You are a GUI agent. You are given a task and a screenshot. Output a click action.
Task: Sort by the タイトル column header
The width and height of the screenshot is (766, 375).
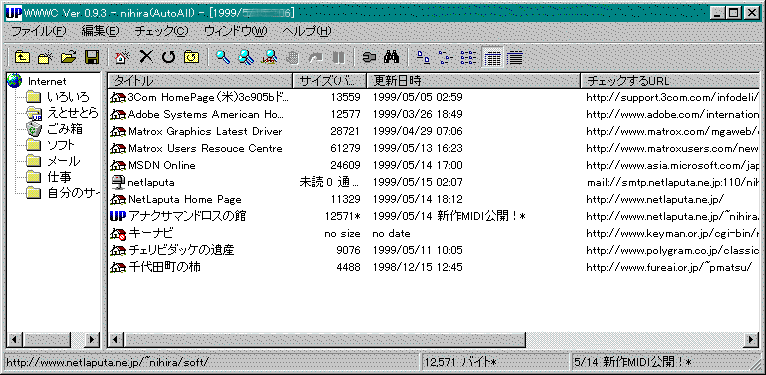pyautogui.click(x=200, y=81)
